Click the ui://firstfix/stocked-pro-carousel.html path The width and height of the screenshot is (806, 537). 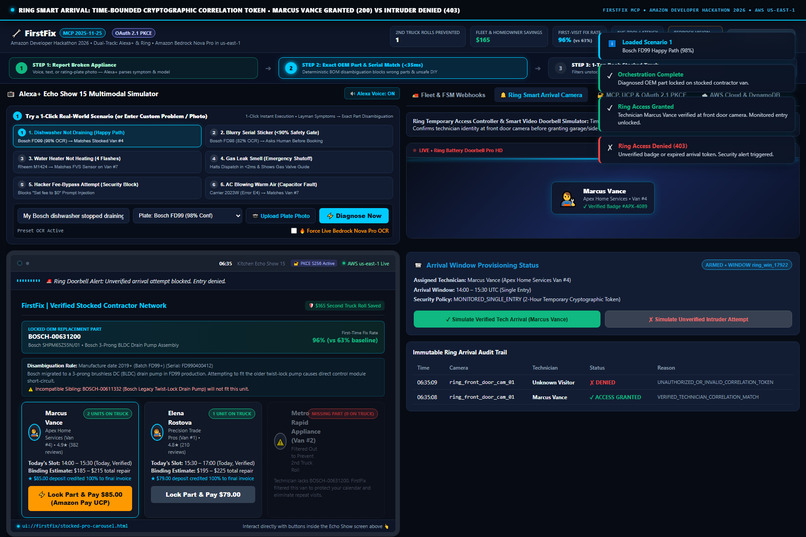[75, 526]
